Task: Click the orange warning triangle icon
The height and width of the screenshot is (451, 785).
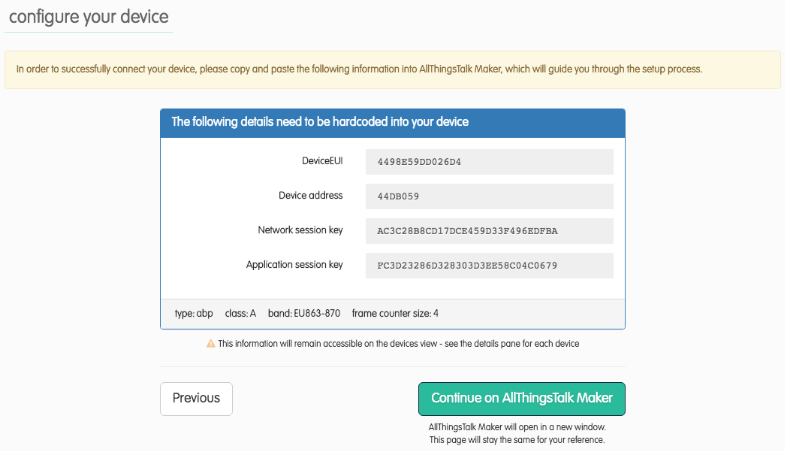Action: pyautogui.click(x=210, y=343)
